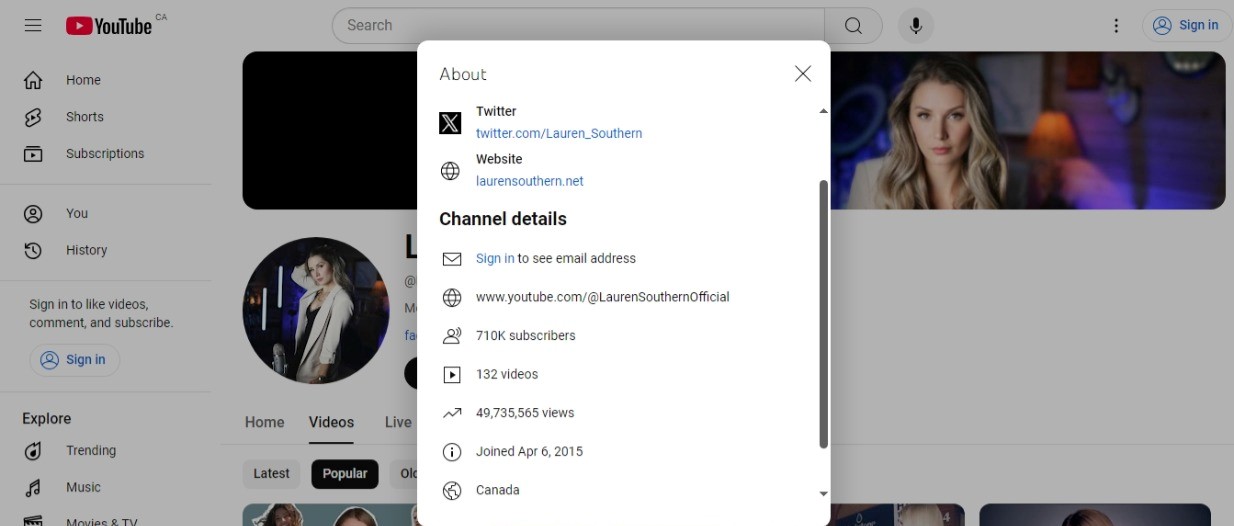The width and height of the screenshot is (1234, 526).
Task: Open Home in the sidebar
Action: [105, 80]
